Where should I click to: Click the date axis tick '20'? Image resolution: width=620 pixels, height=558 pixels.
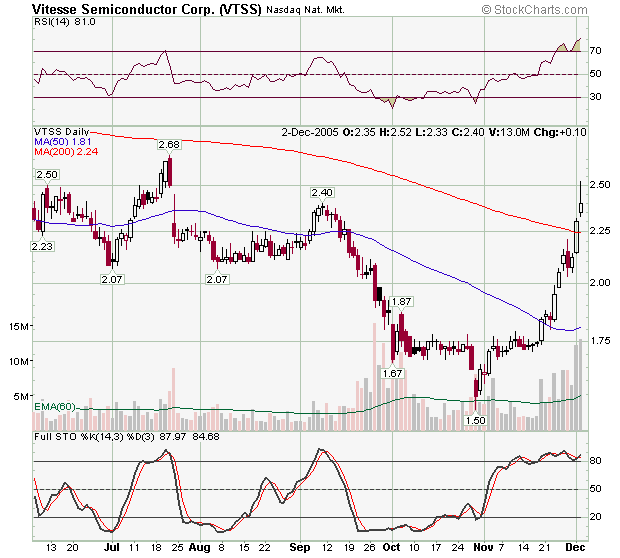pos(72,548)
